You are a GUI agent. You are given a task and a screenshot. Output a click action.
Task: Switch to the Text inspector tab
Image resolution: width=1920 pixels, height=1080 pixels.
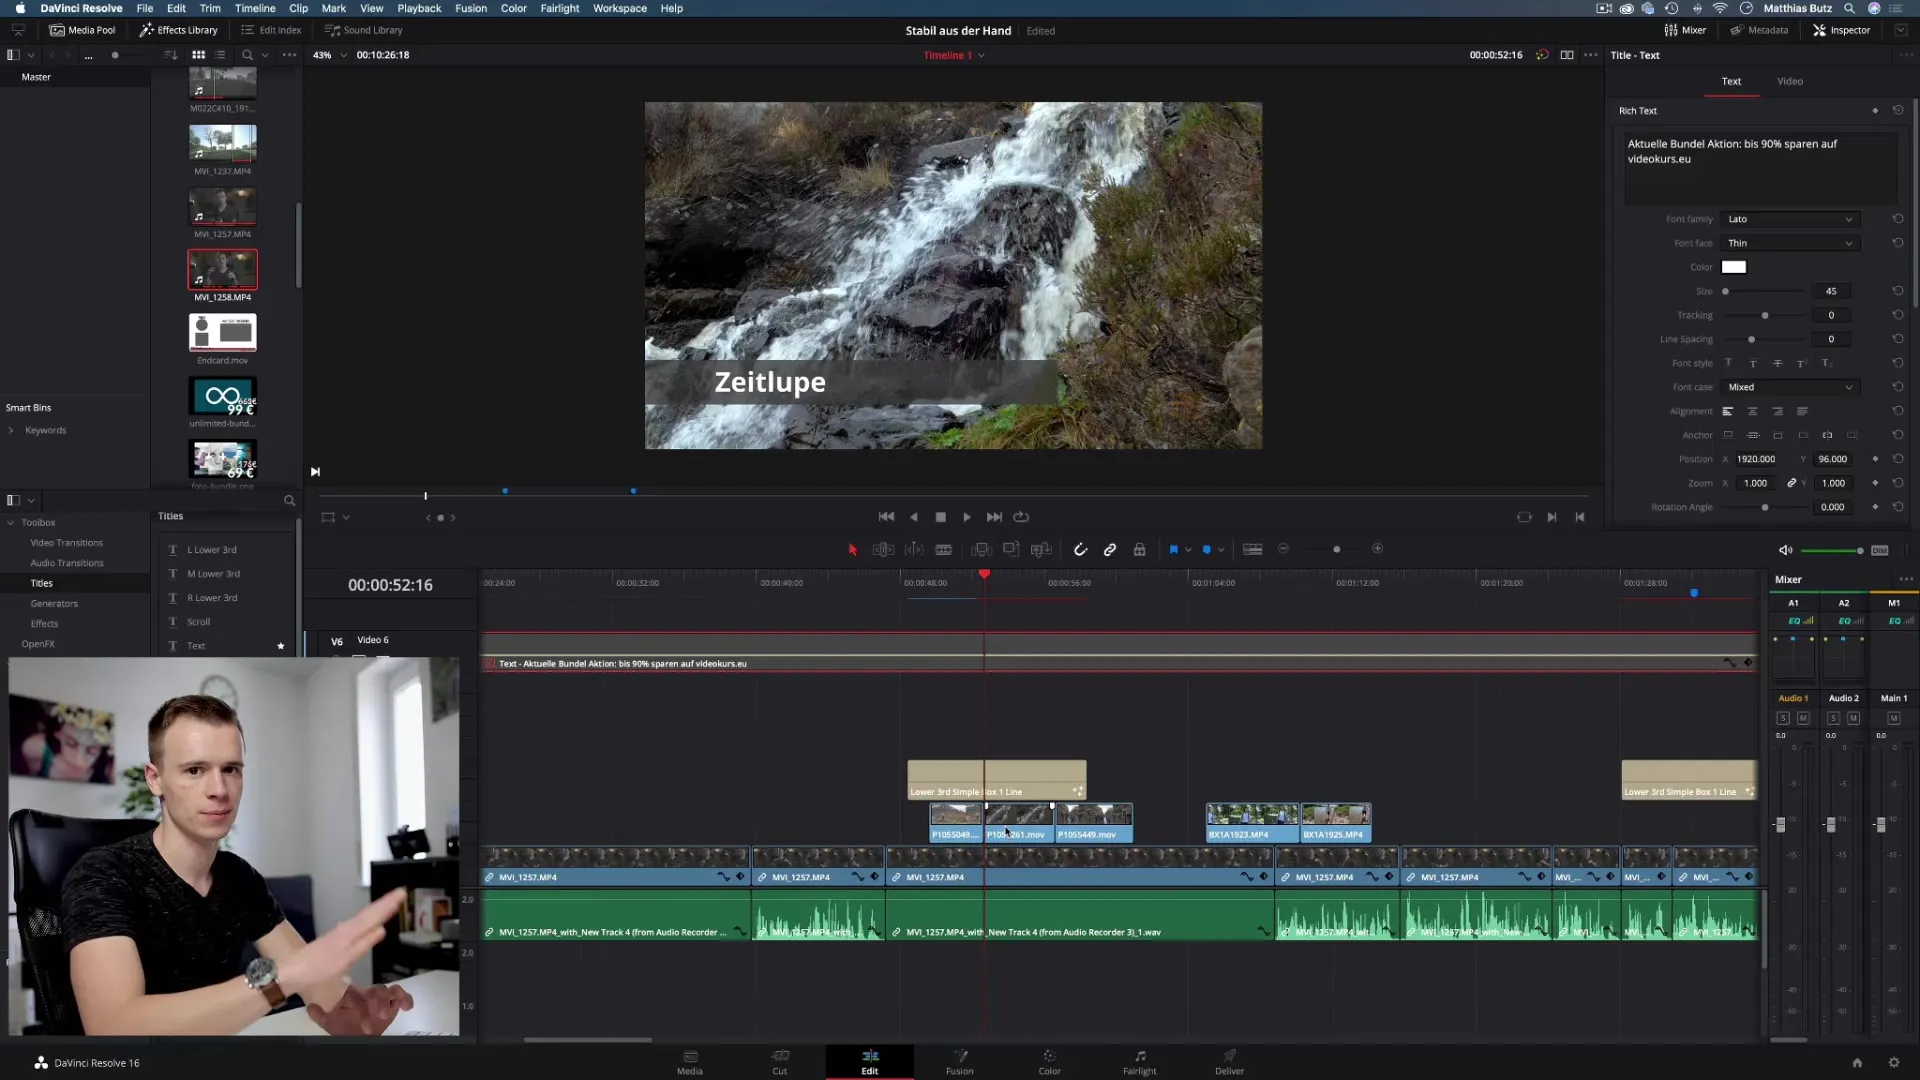(1731, 81)
